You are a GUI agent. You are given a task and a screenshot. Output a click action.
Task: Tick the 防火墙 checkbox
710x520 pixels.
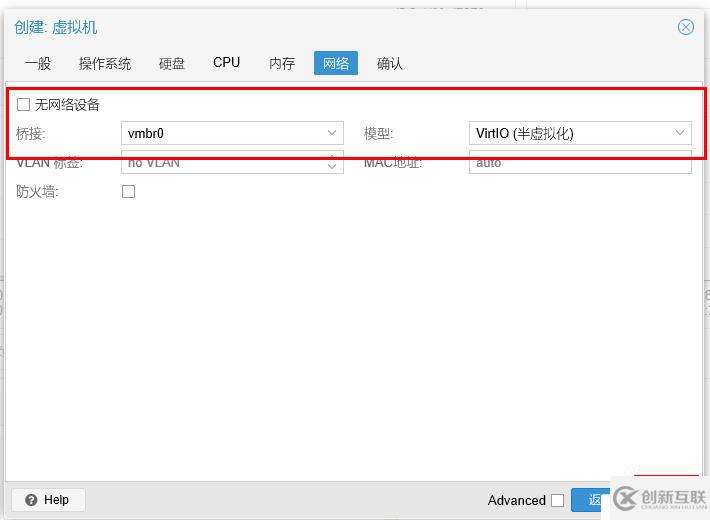tap(129, 192)
